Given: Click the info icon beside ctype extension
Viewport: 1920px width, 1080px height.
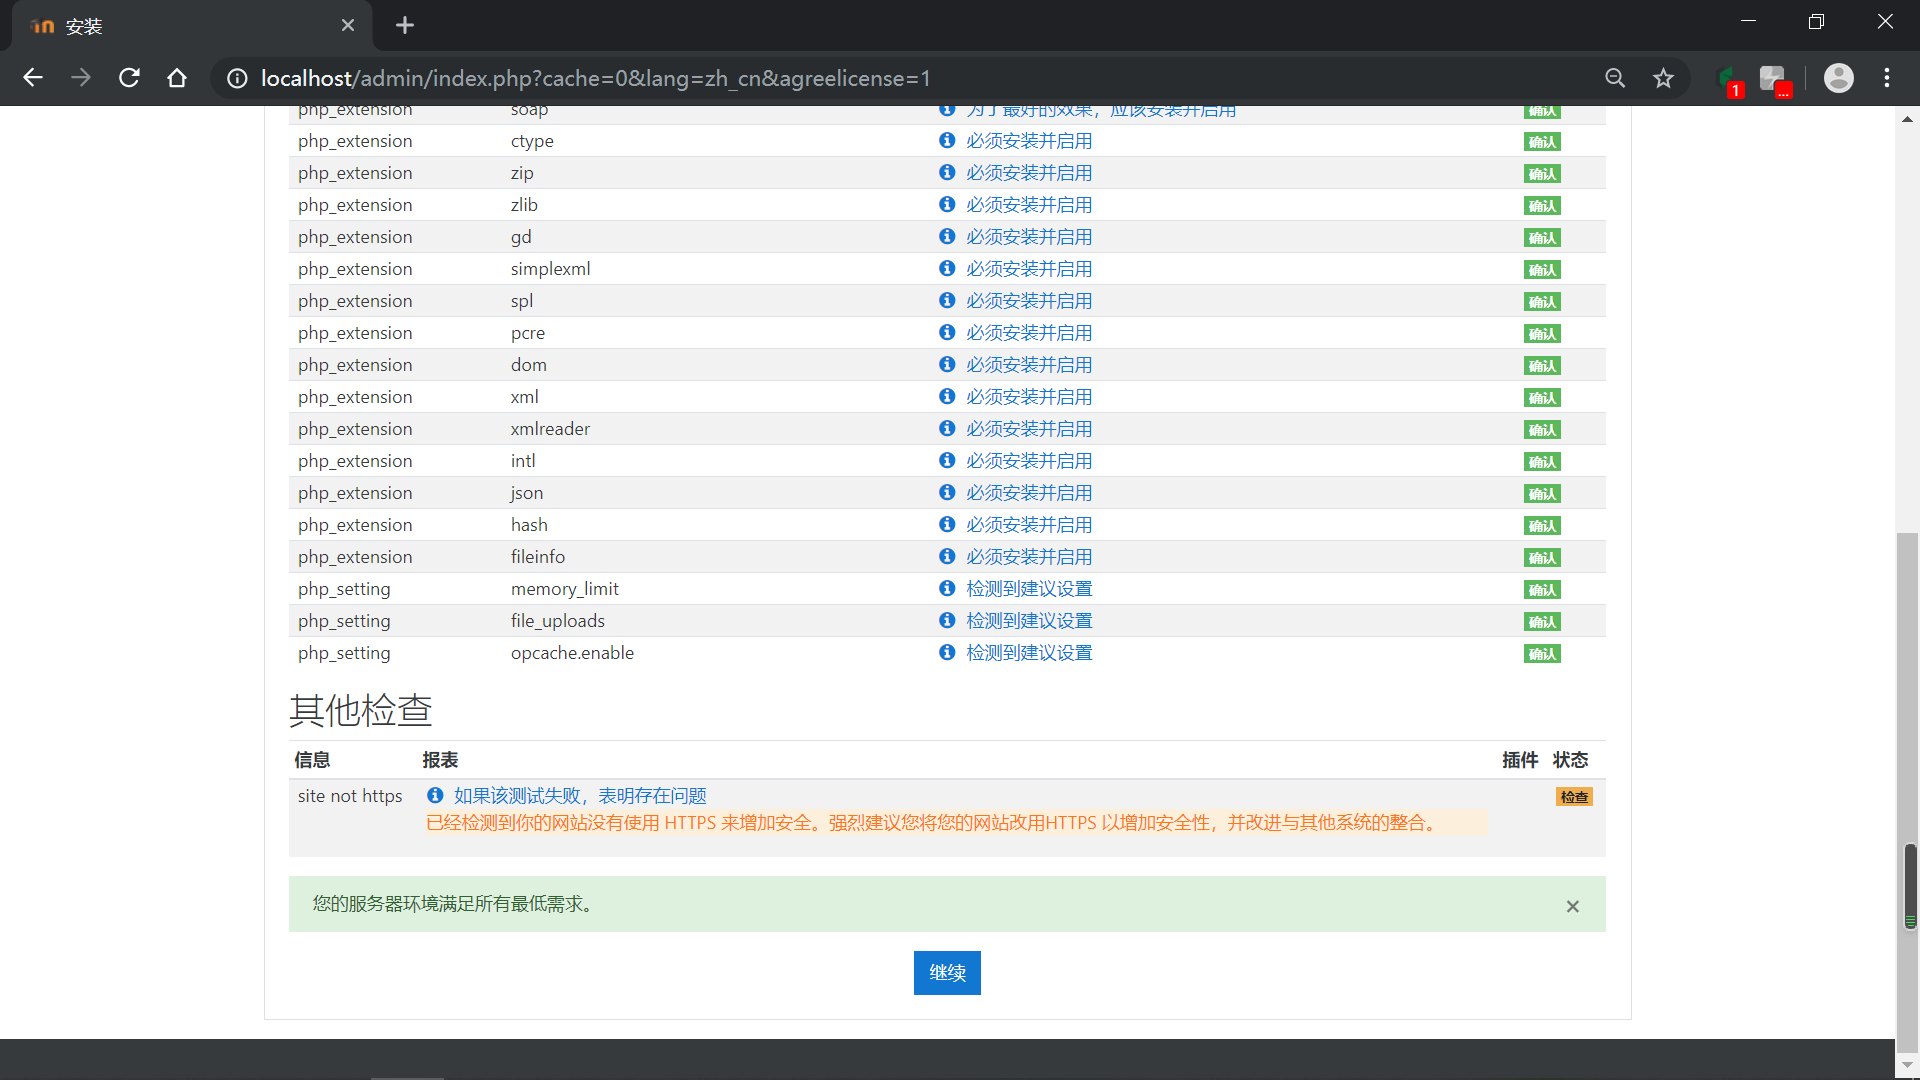Looking at the screenshot, I should [x=947, y=141].
